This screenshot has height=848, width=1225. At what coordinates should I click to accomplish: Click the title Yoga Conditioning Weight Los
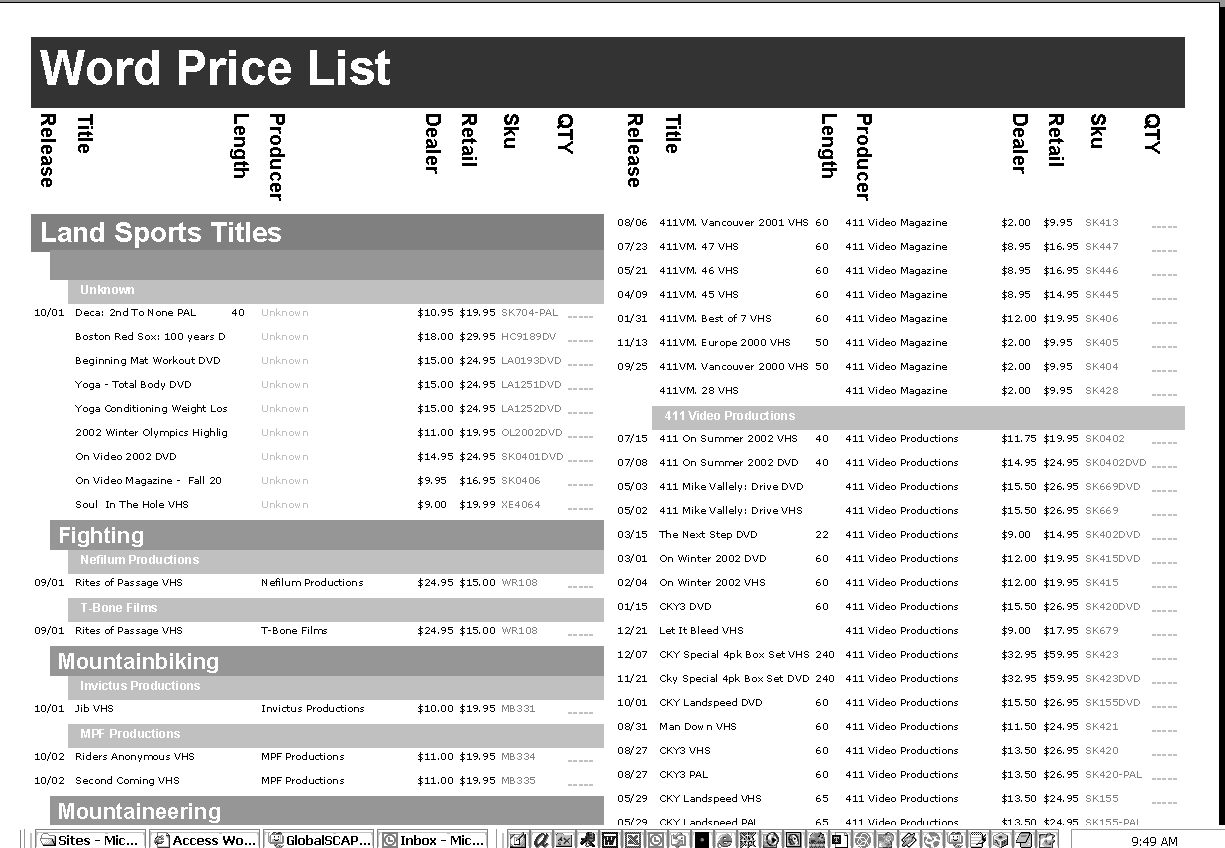151,409
